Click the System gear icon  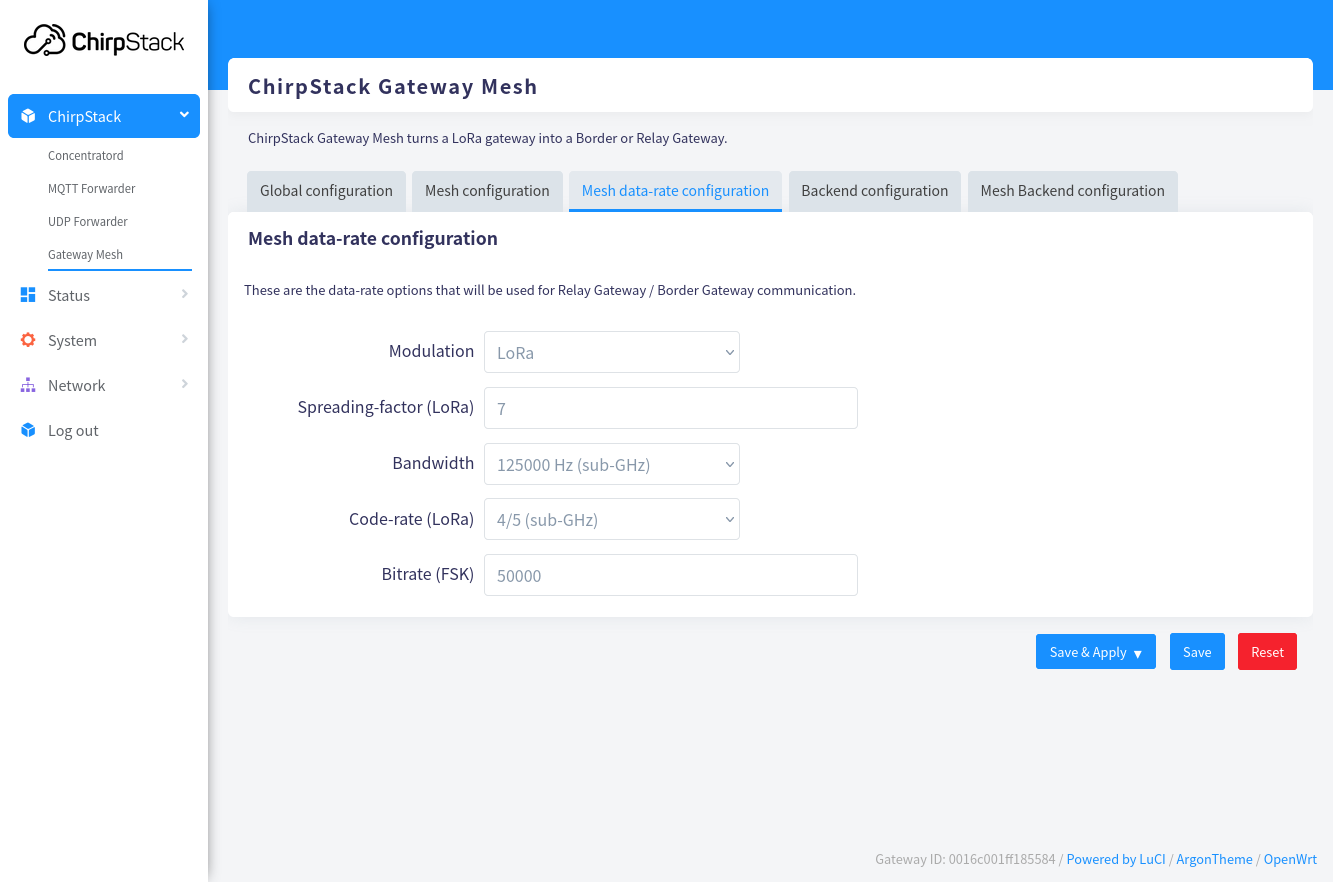[x=28, y=340]
